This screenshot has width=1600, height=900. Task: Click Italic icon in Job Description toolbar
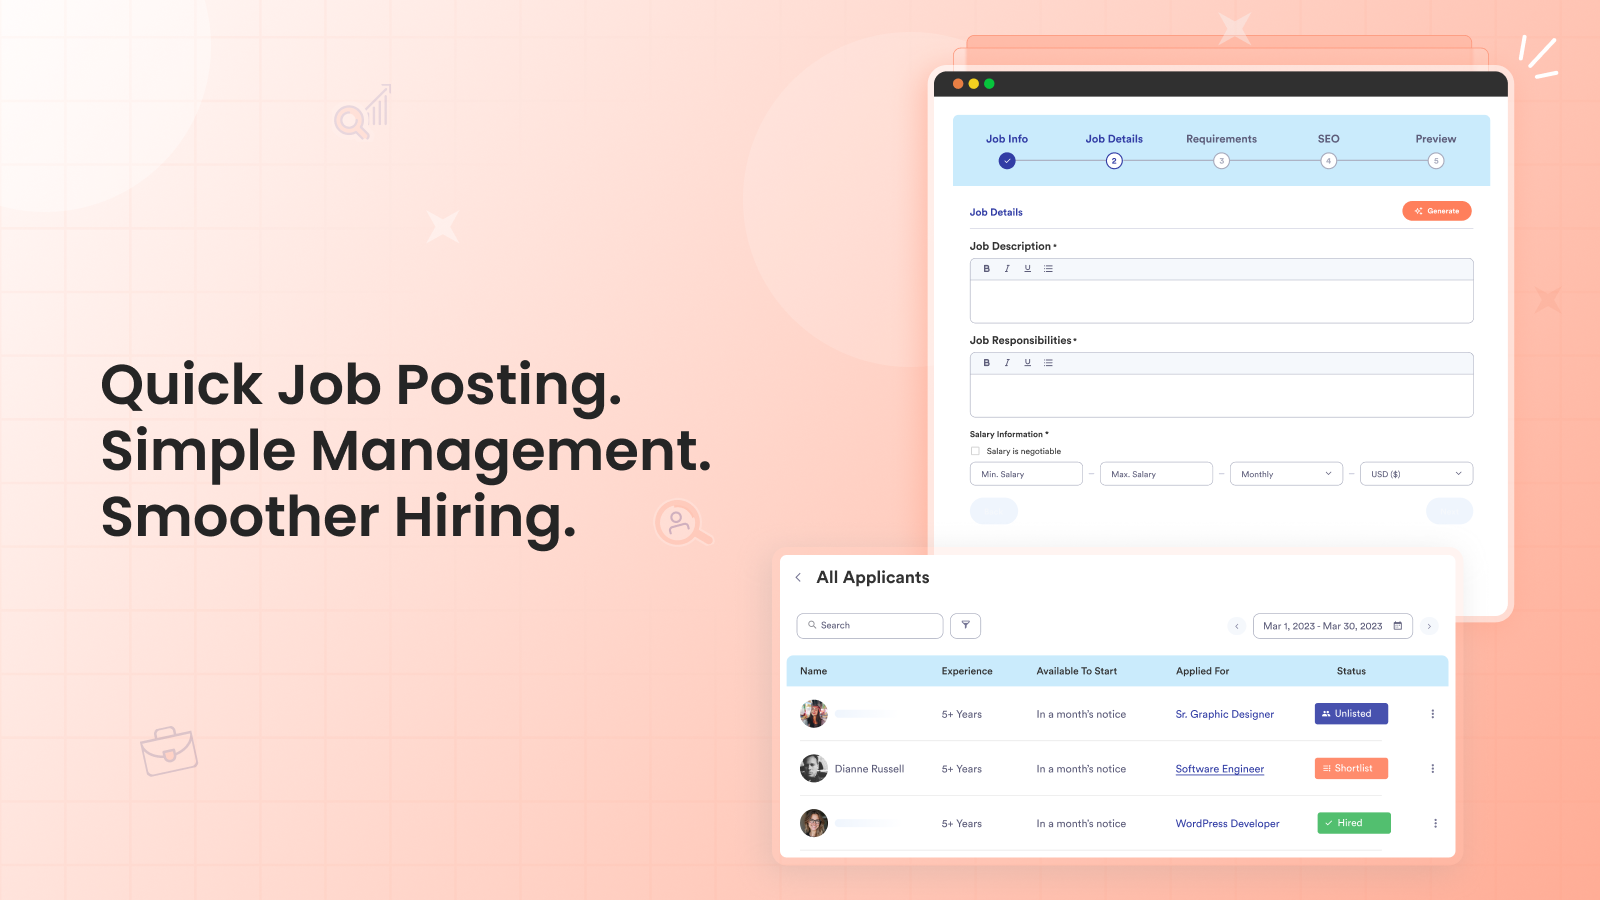point(1007,269)
